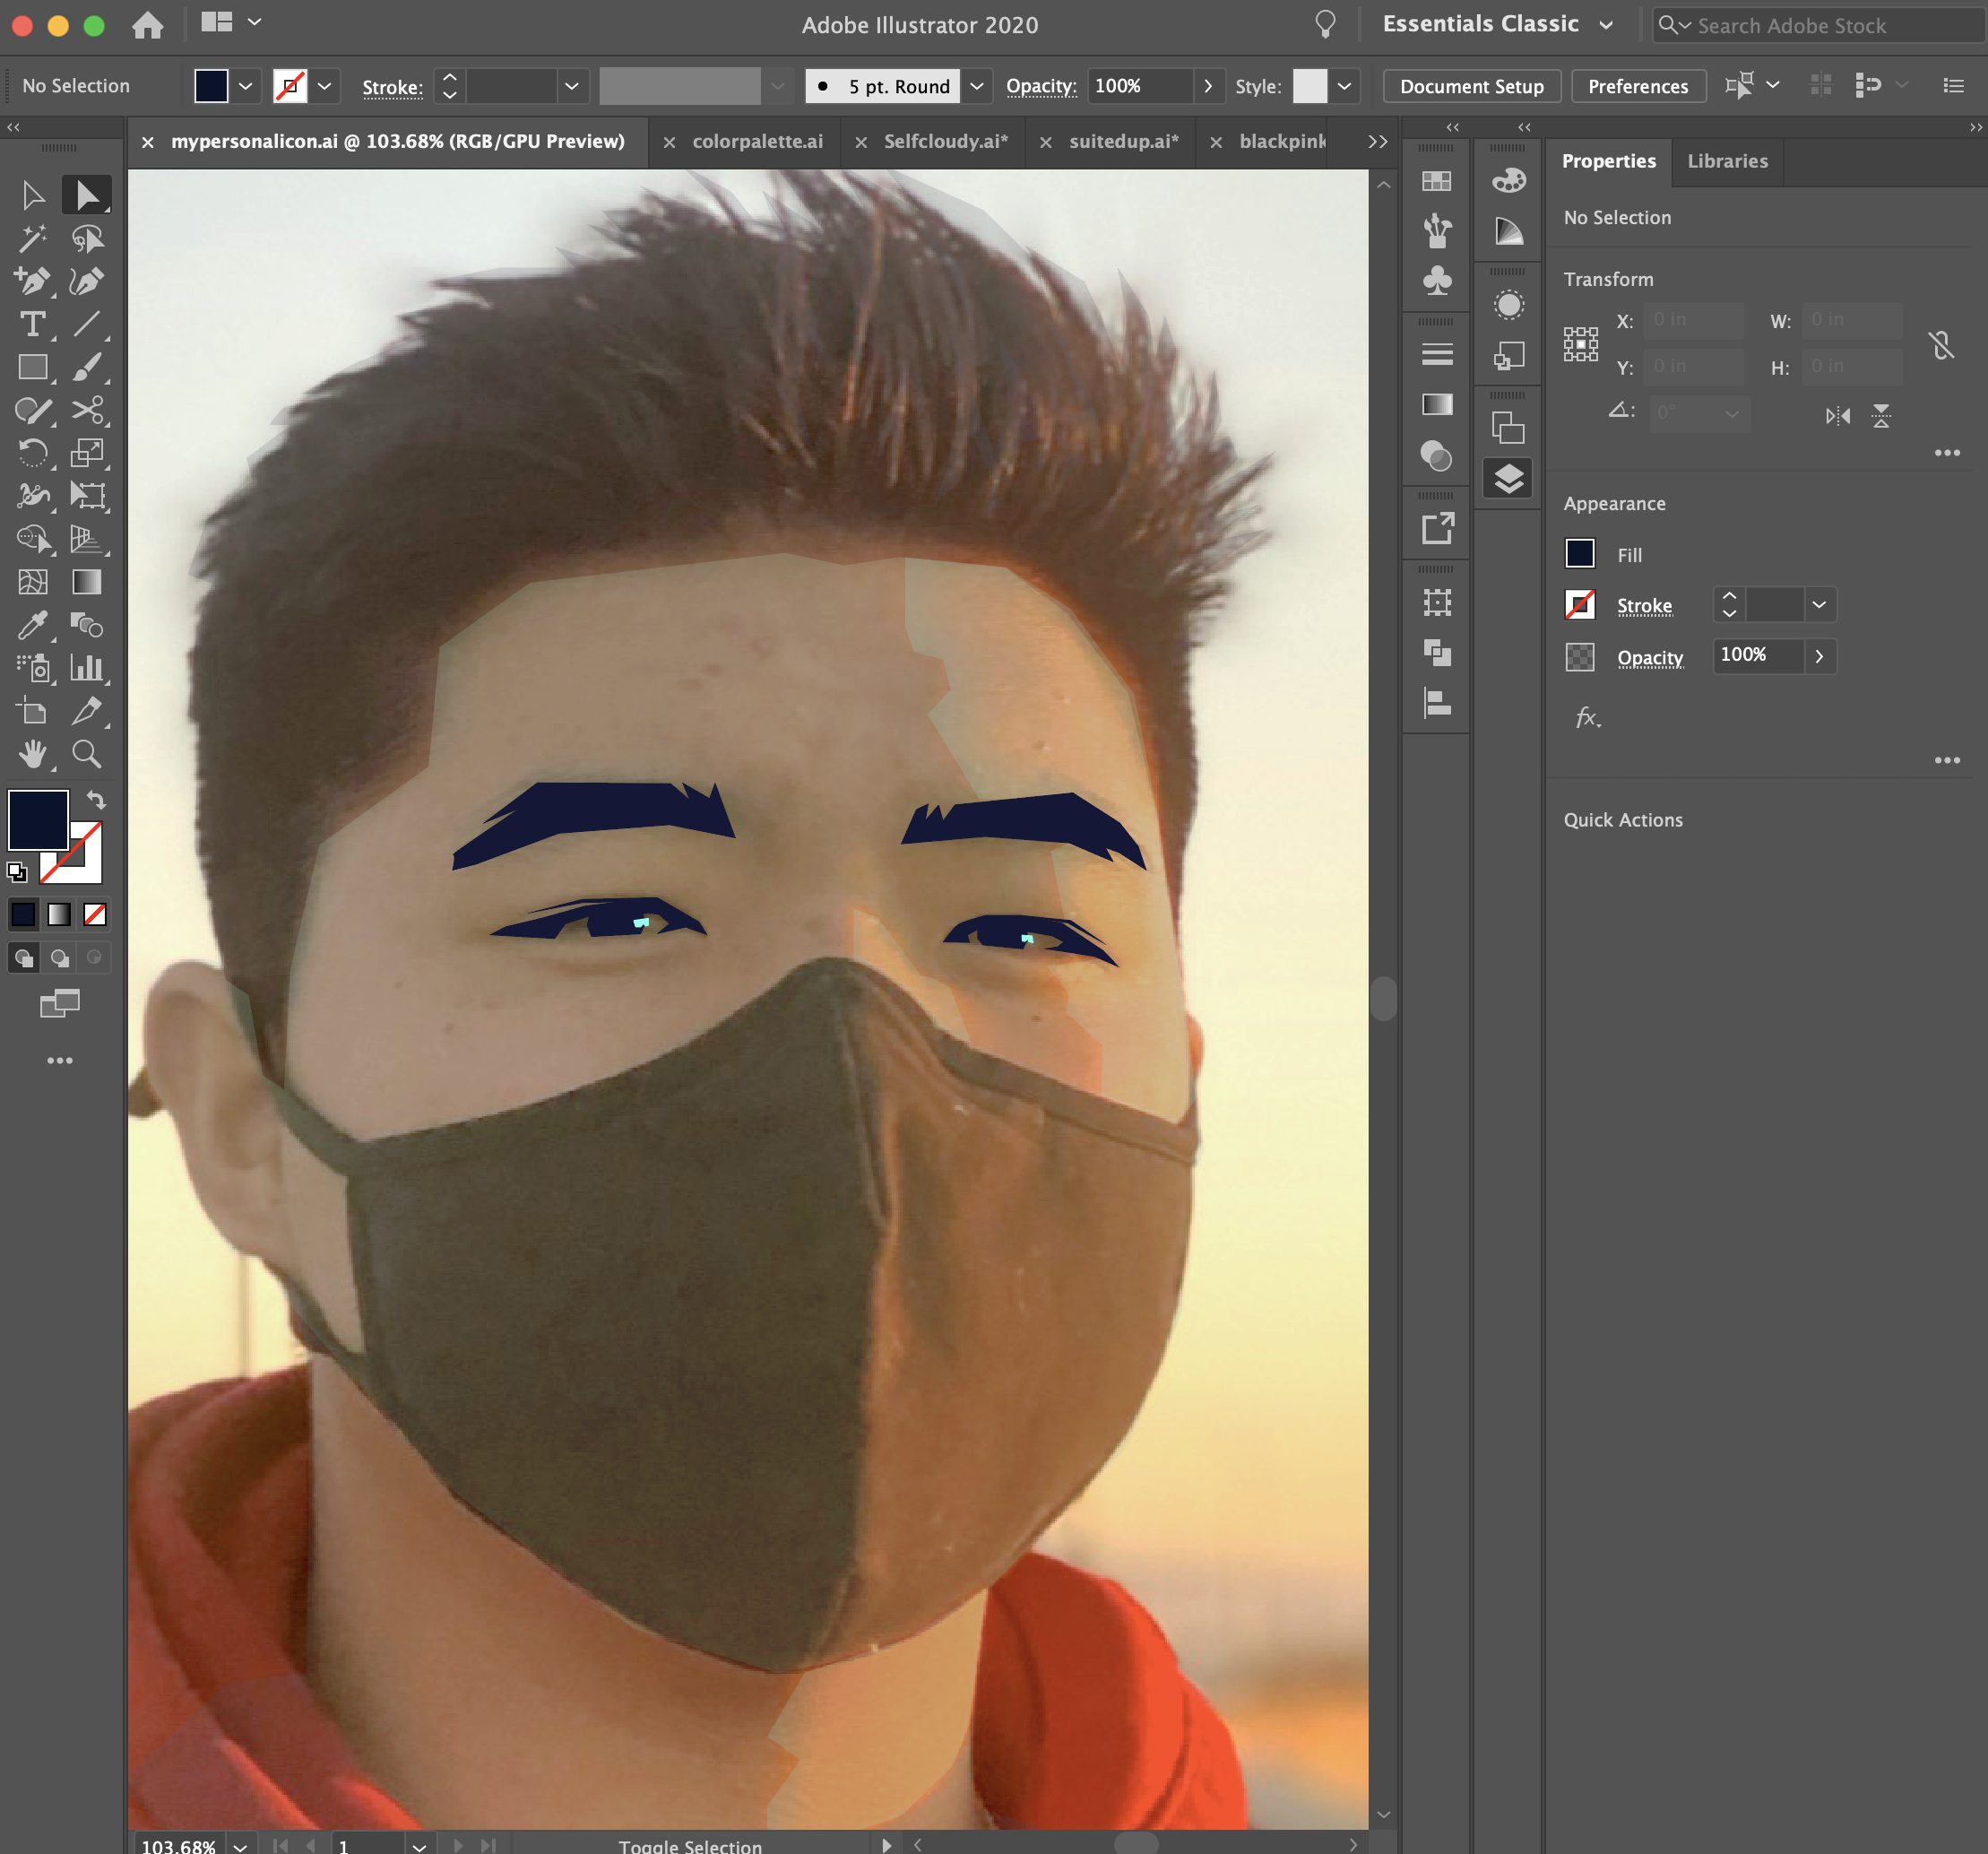The width and height of the screenshot is (1988, 1854).
Task: Select the Pen tool
Action: [x=33, y=281]
